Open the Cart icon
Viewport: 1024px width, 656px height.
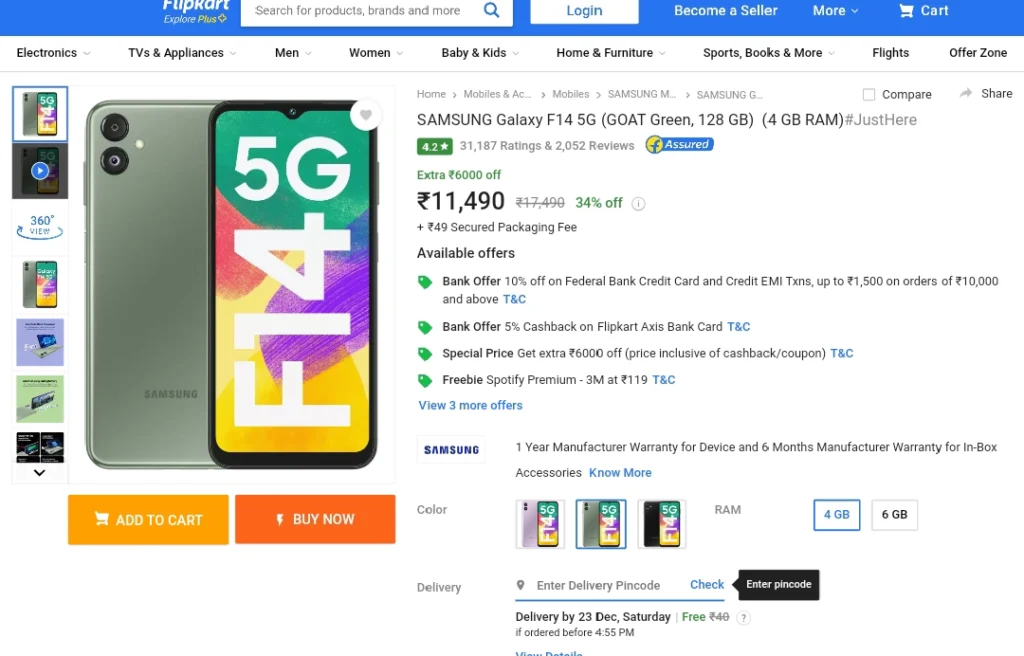(x=906, y=10)
